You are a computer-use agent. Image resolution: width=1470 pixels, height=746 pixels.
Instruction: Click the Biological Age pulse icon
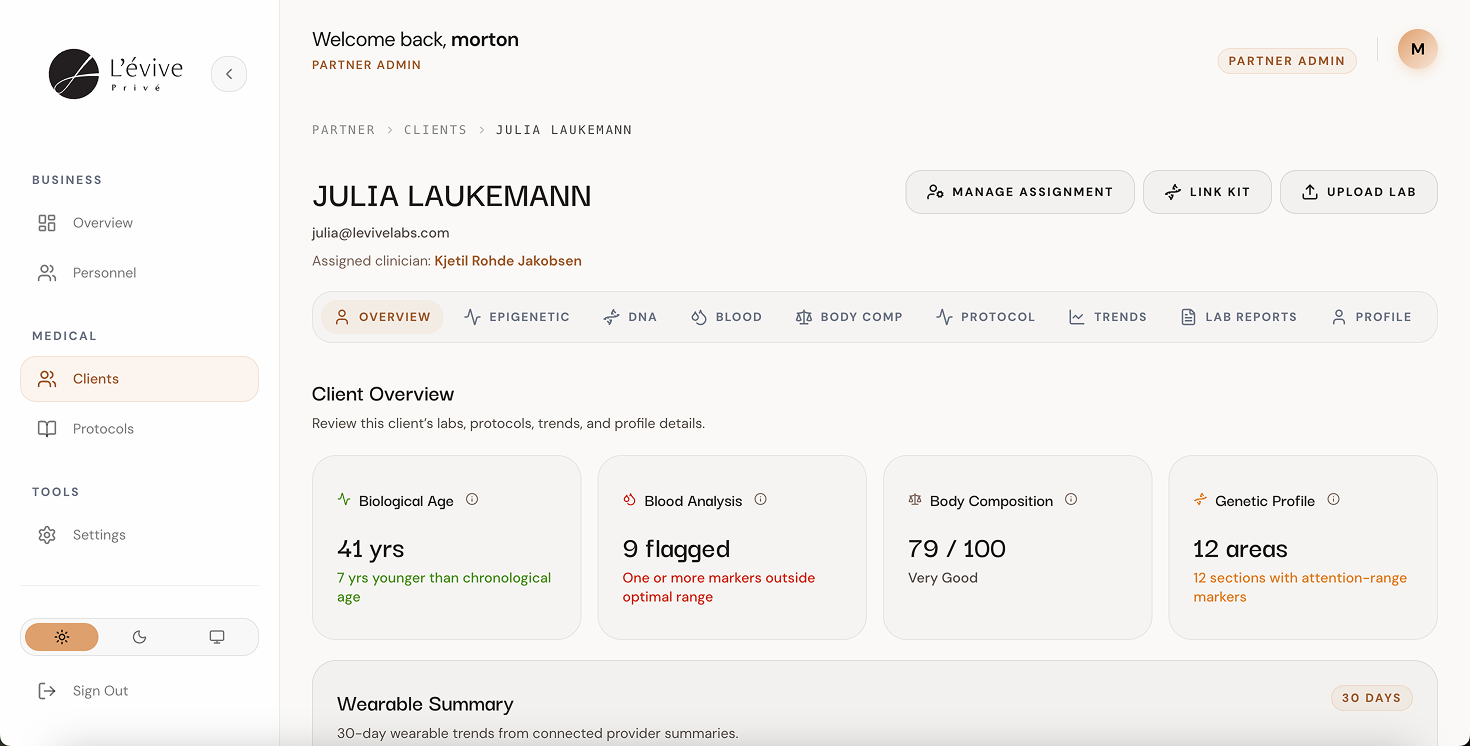pyautogui.click(x=344, y=499)
